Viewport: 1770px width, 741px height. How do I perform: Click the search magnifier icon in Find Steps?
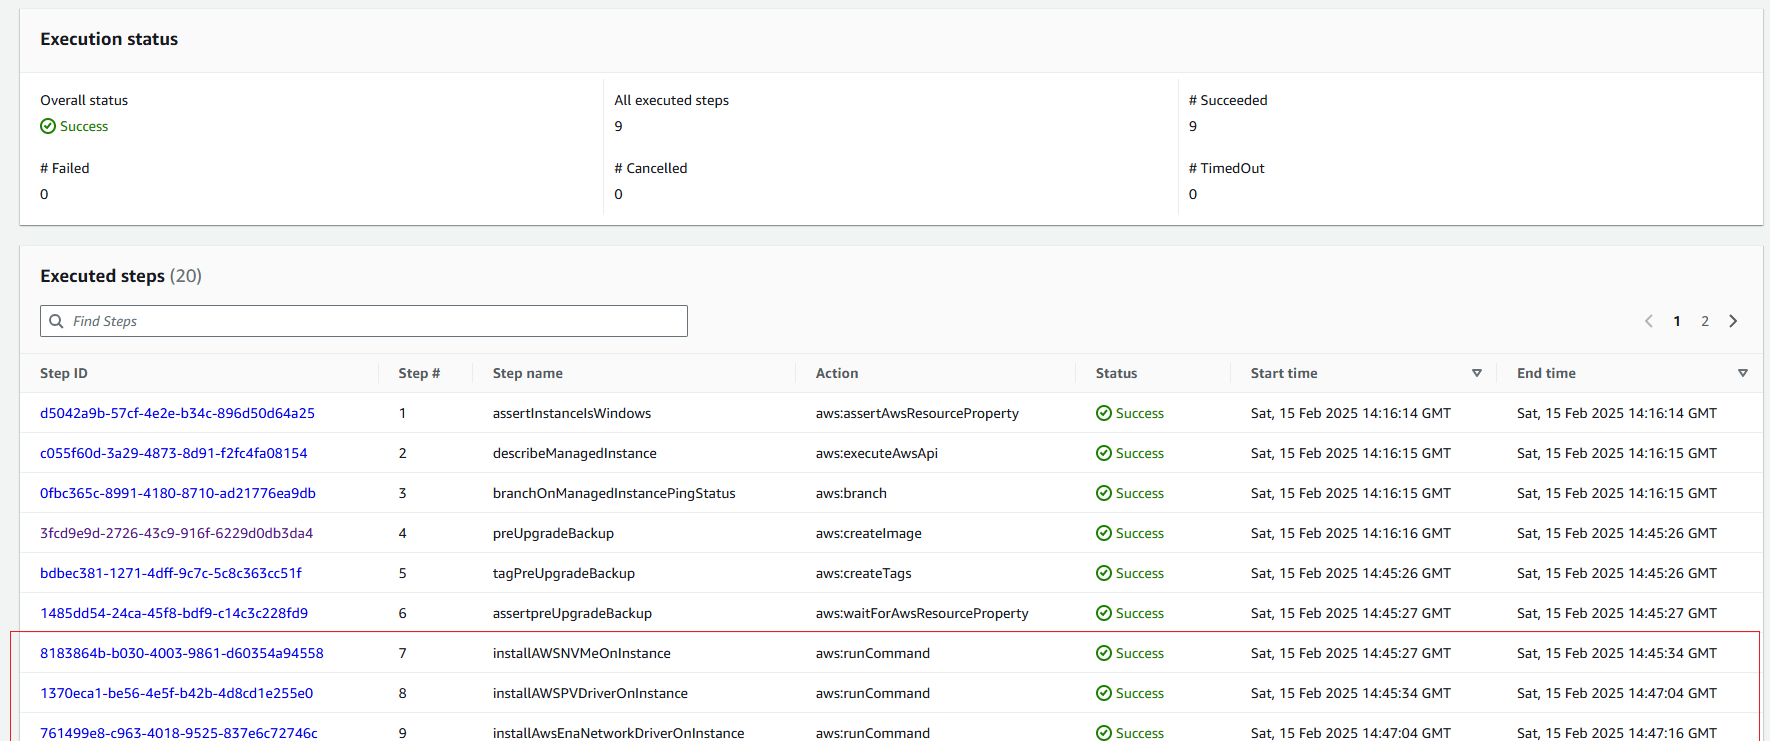(x=57, y=321)
